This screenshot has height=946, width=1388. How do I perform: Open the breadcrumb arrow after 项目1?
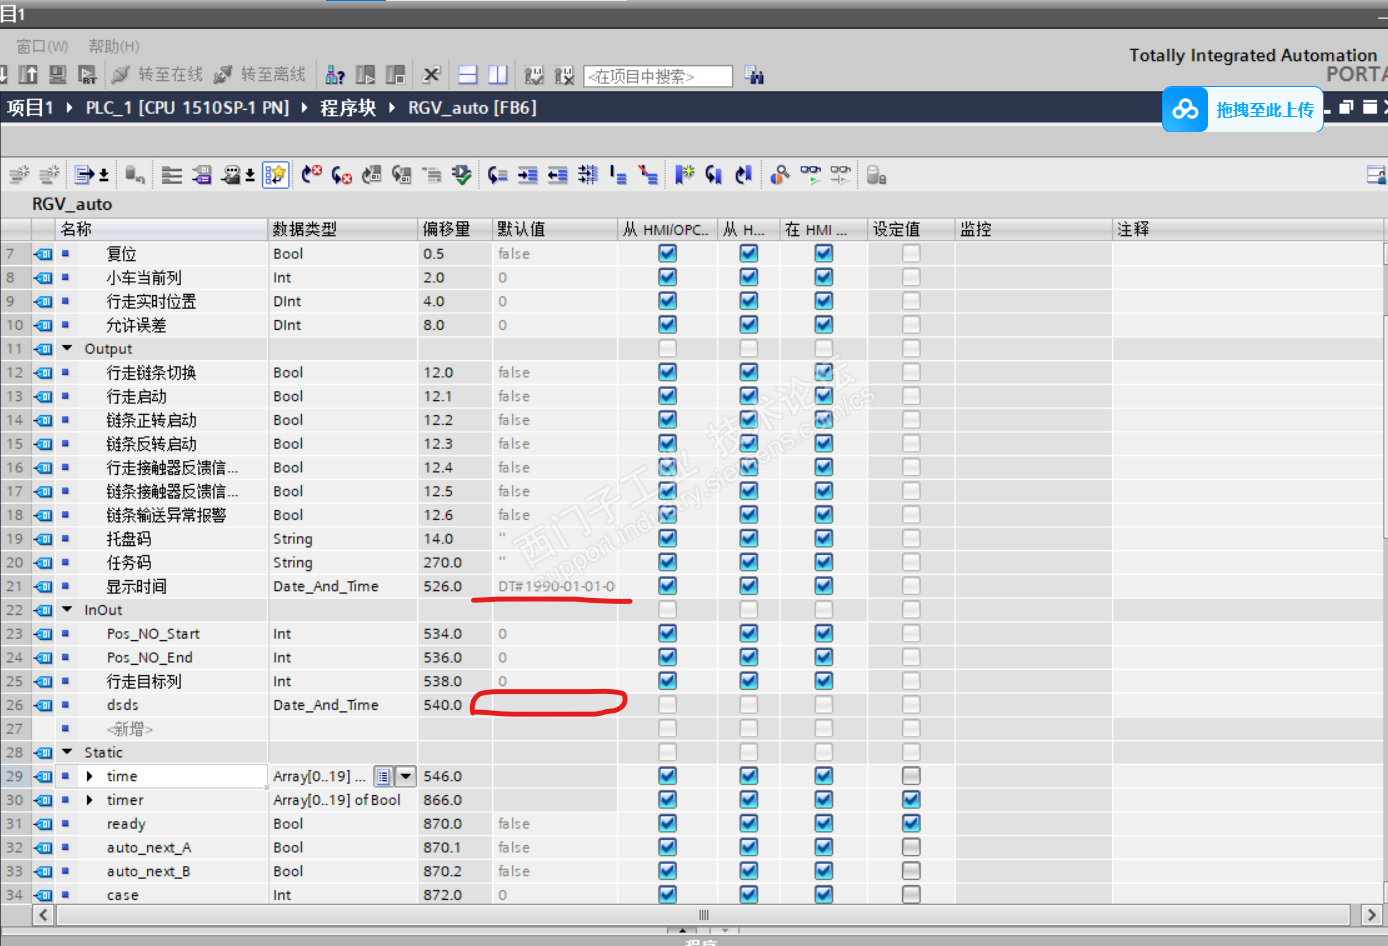[69, 107]
